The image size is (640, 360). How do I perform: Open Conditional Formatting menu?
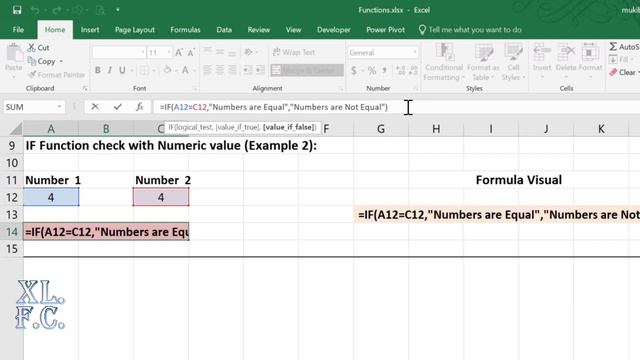[x=444, y=62]
